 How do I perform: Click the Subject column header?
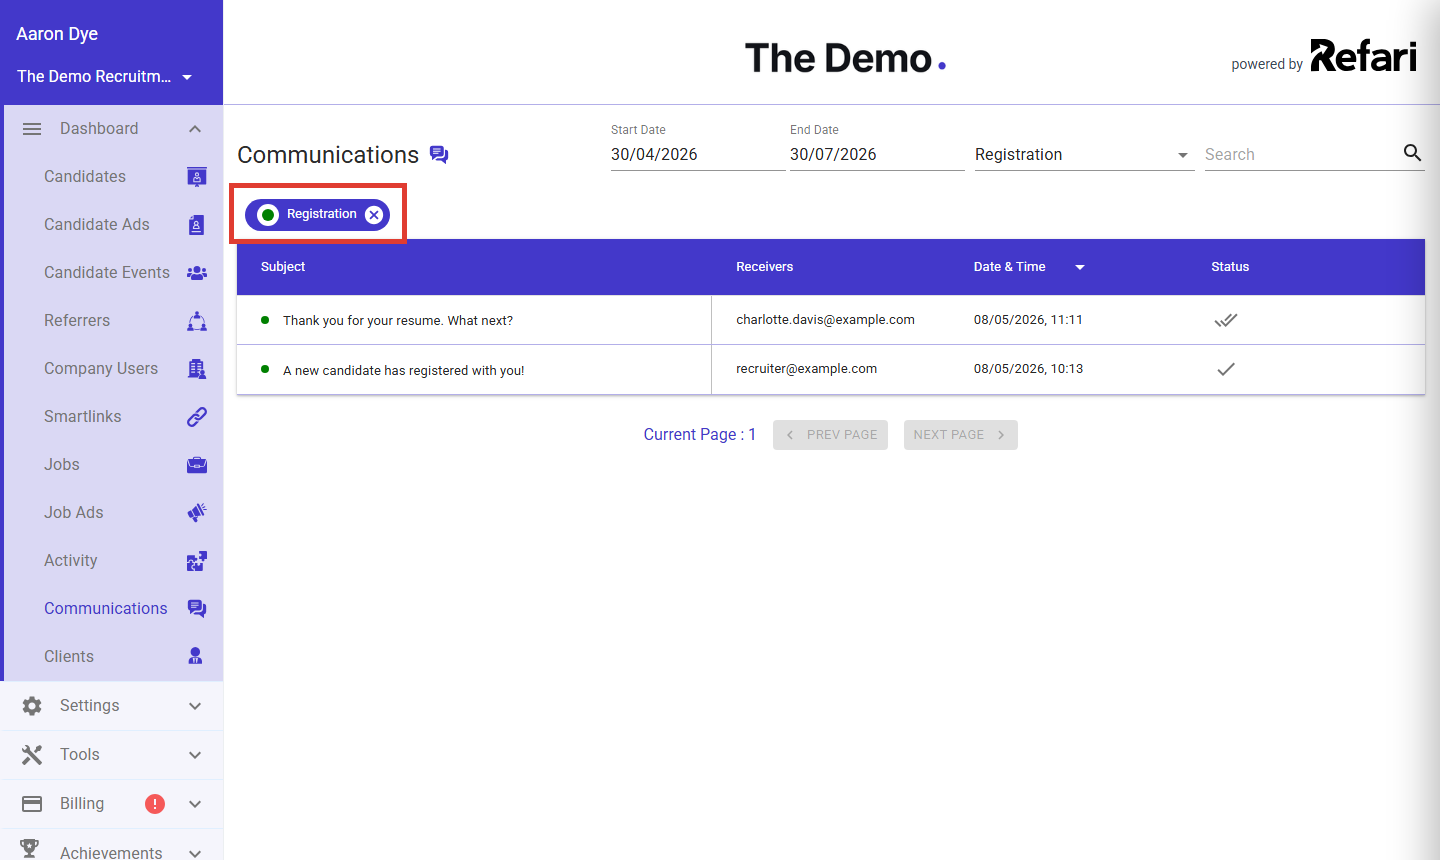283,267
